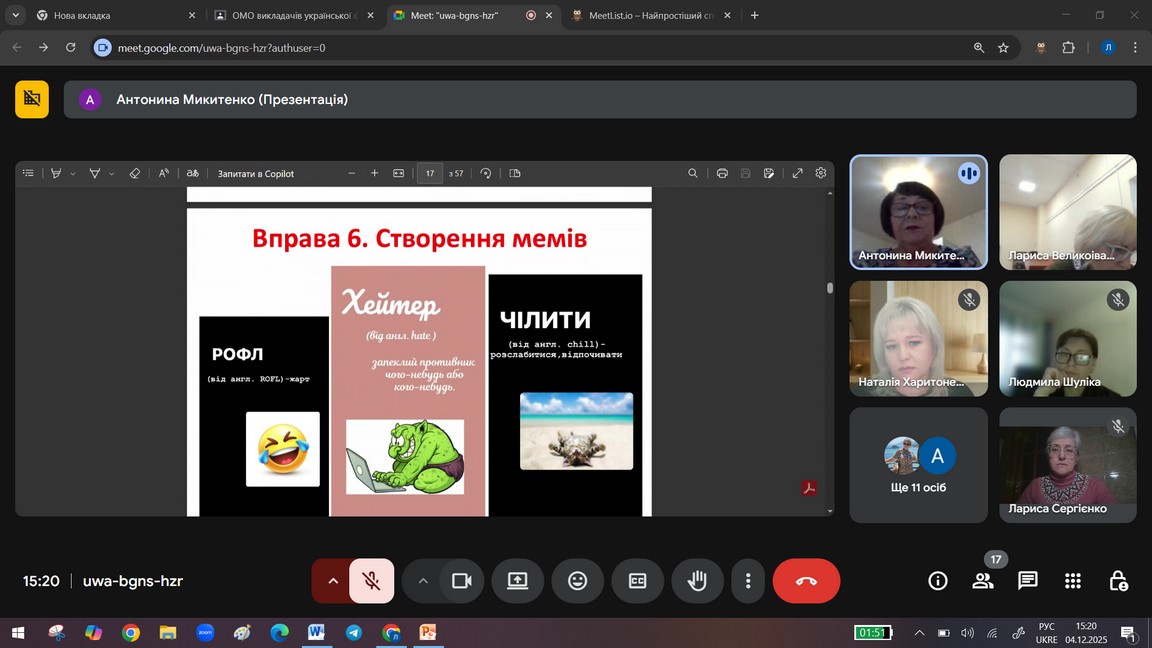Click the PDF eraser tool
The image size is (1152, 648).
(x=135, y=173)
